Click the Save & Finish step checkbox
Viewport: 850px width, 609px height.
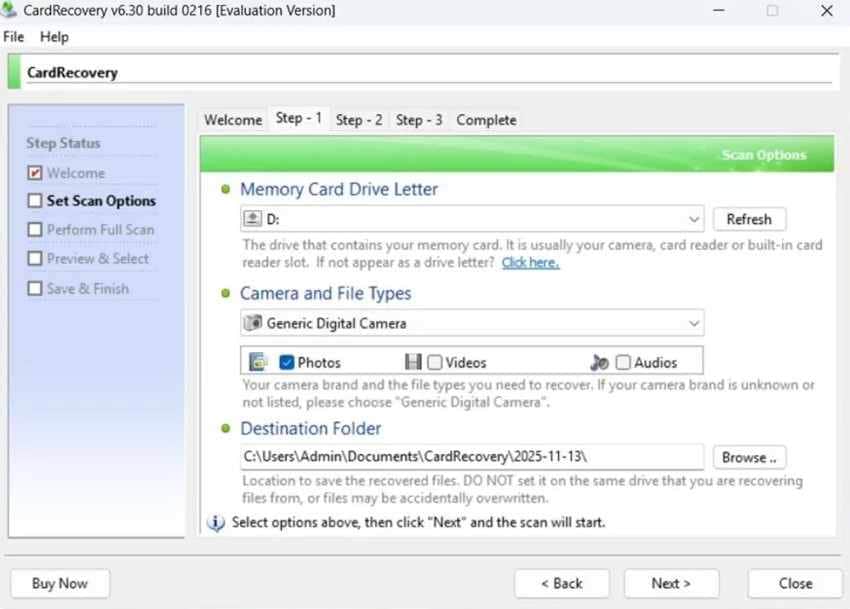[x=35, y=288]
